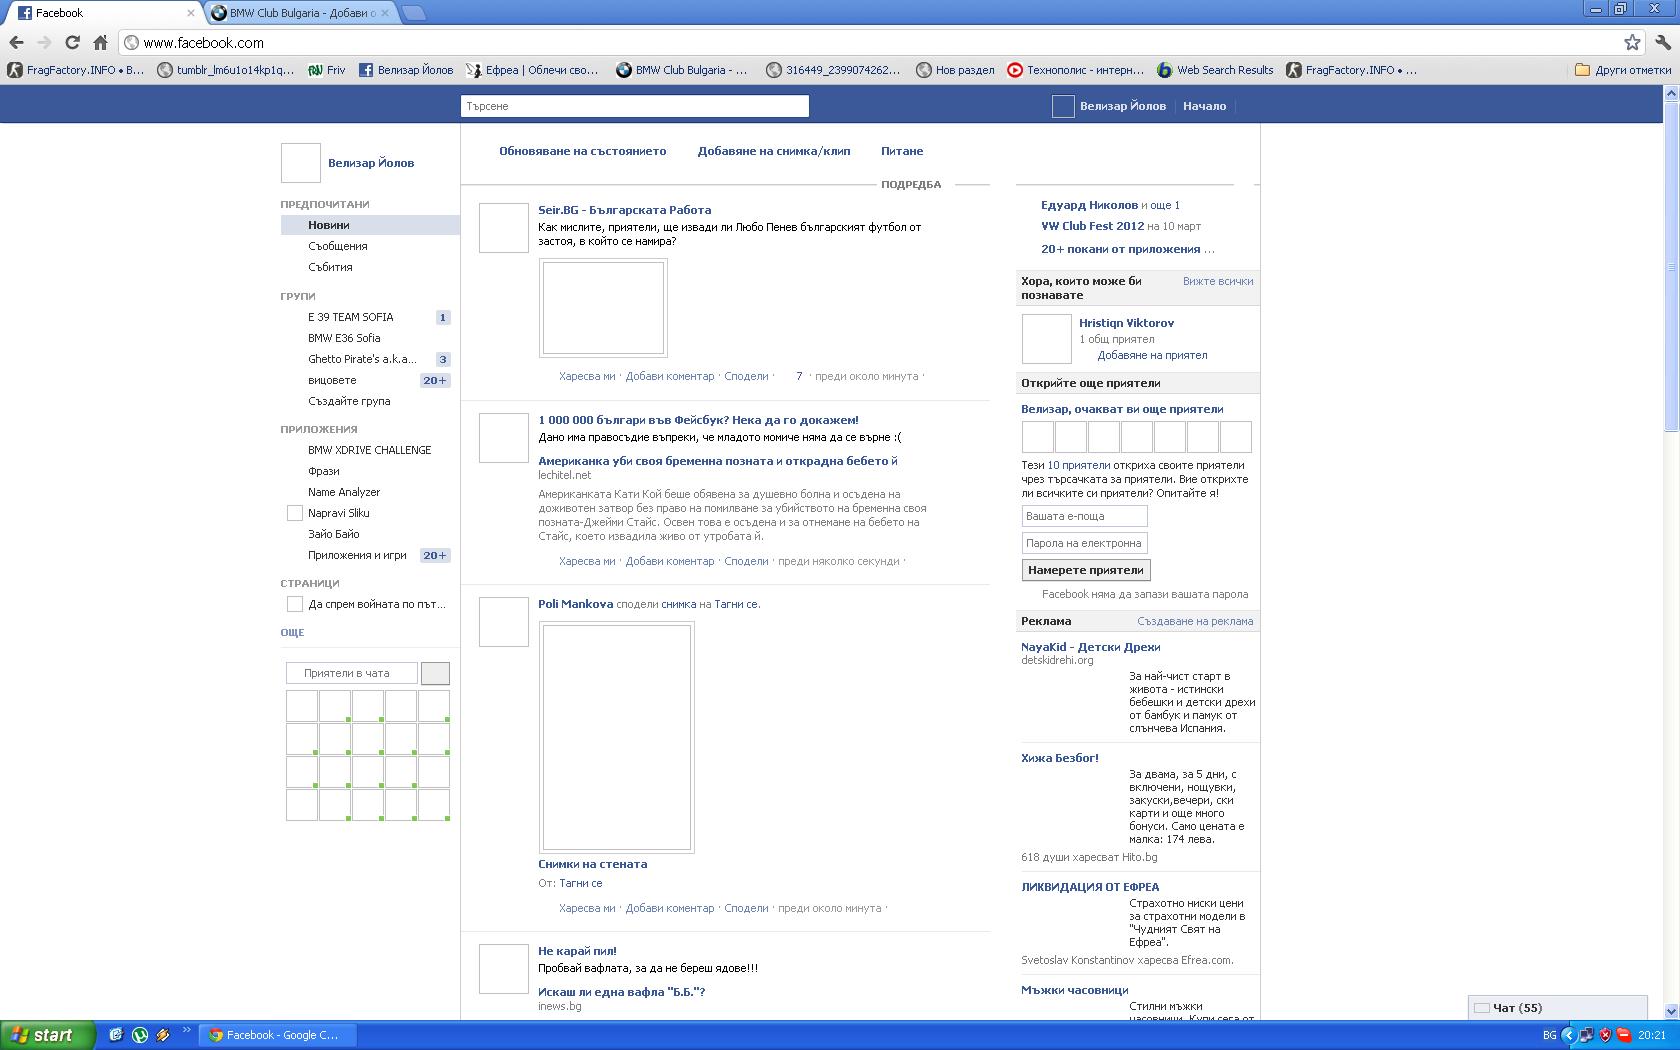
Task: Select the Питане composer tab
Action: coord(902,151)
